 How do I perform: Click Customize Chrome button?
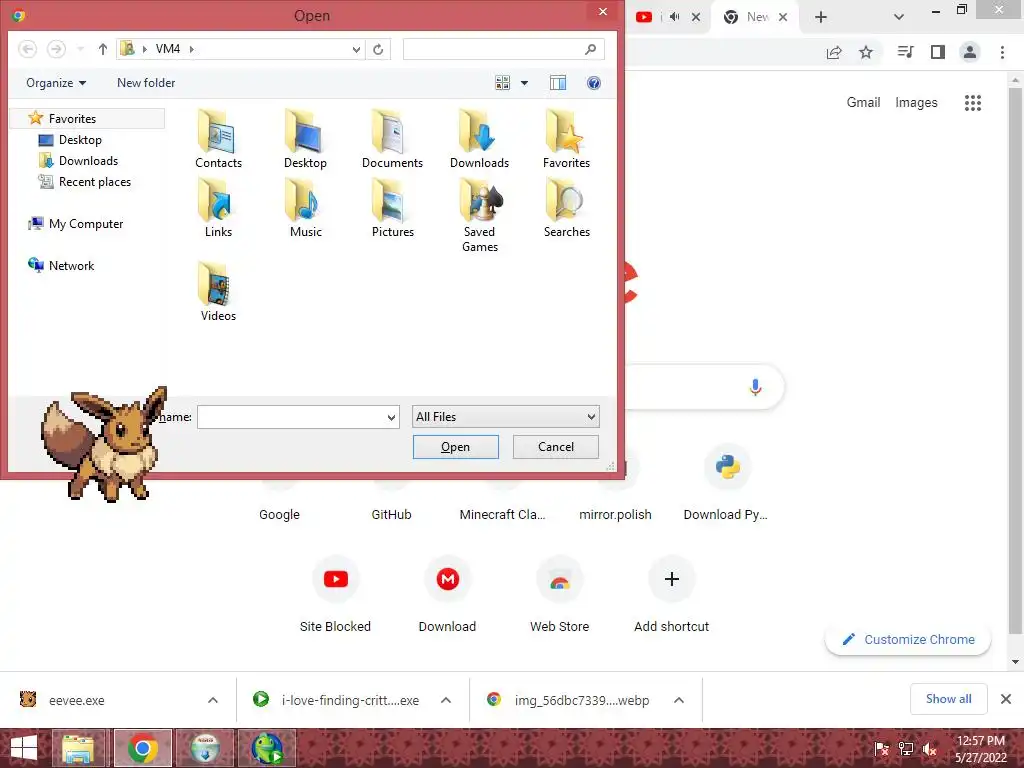[x=908, y=639]
